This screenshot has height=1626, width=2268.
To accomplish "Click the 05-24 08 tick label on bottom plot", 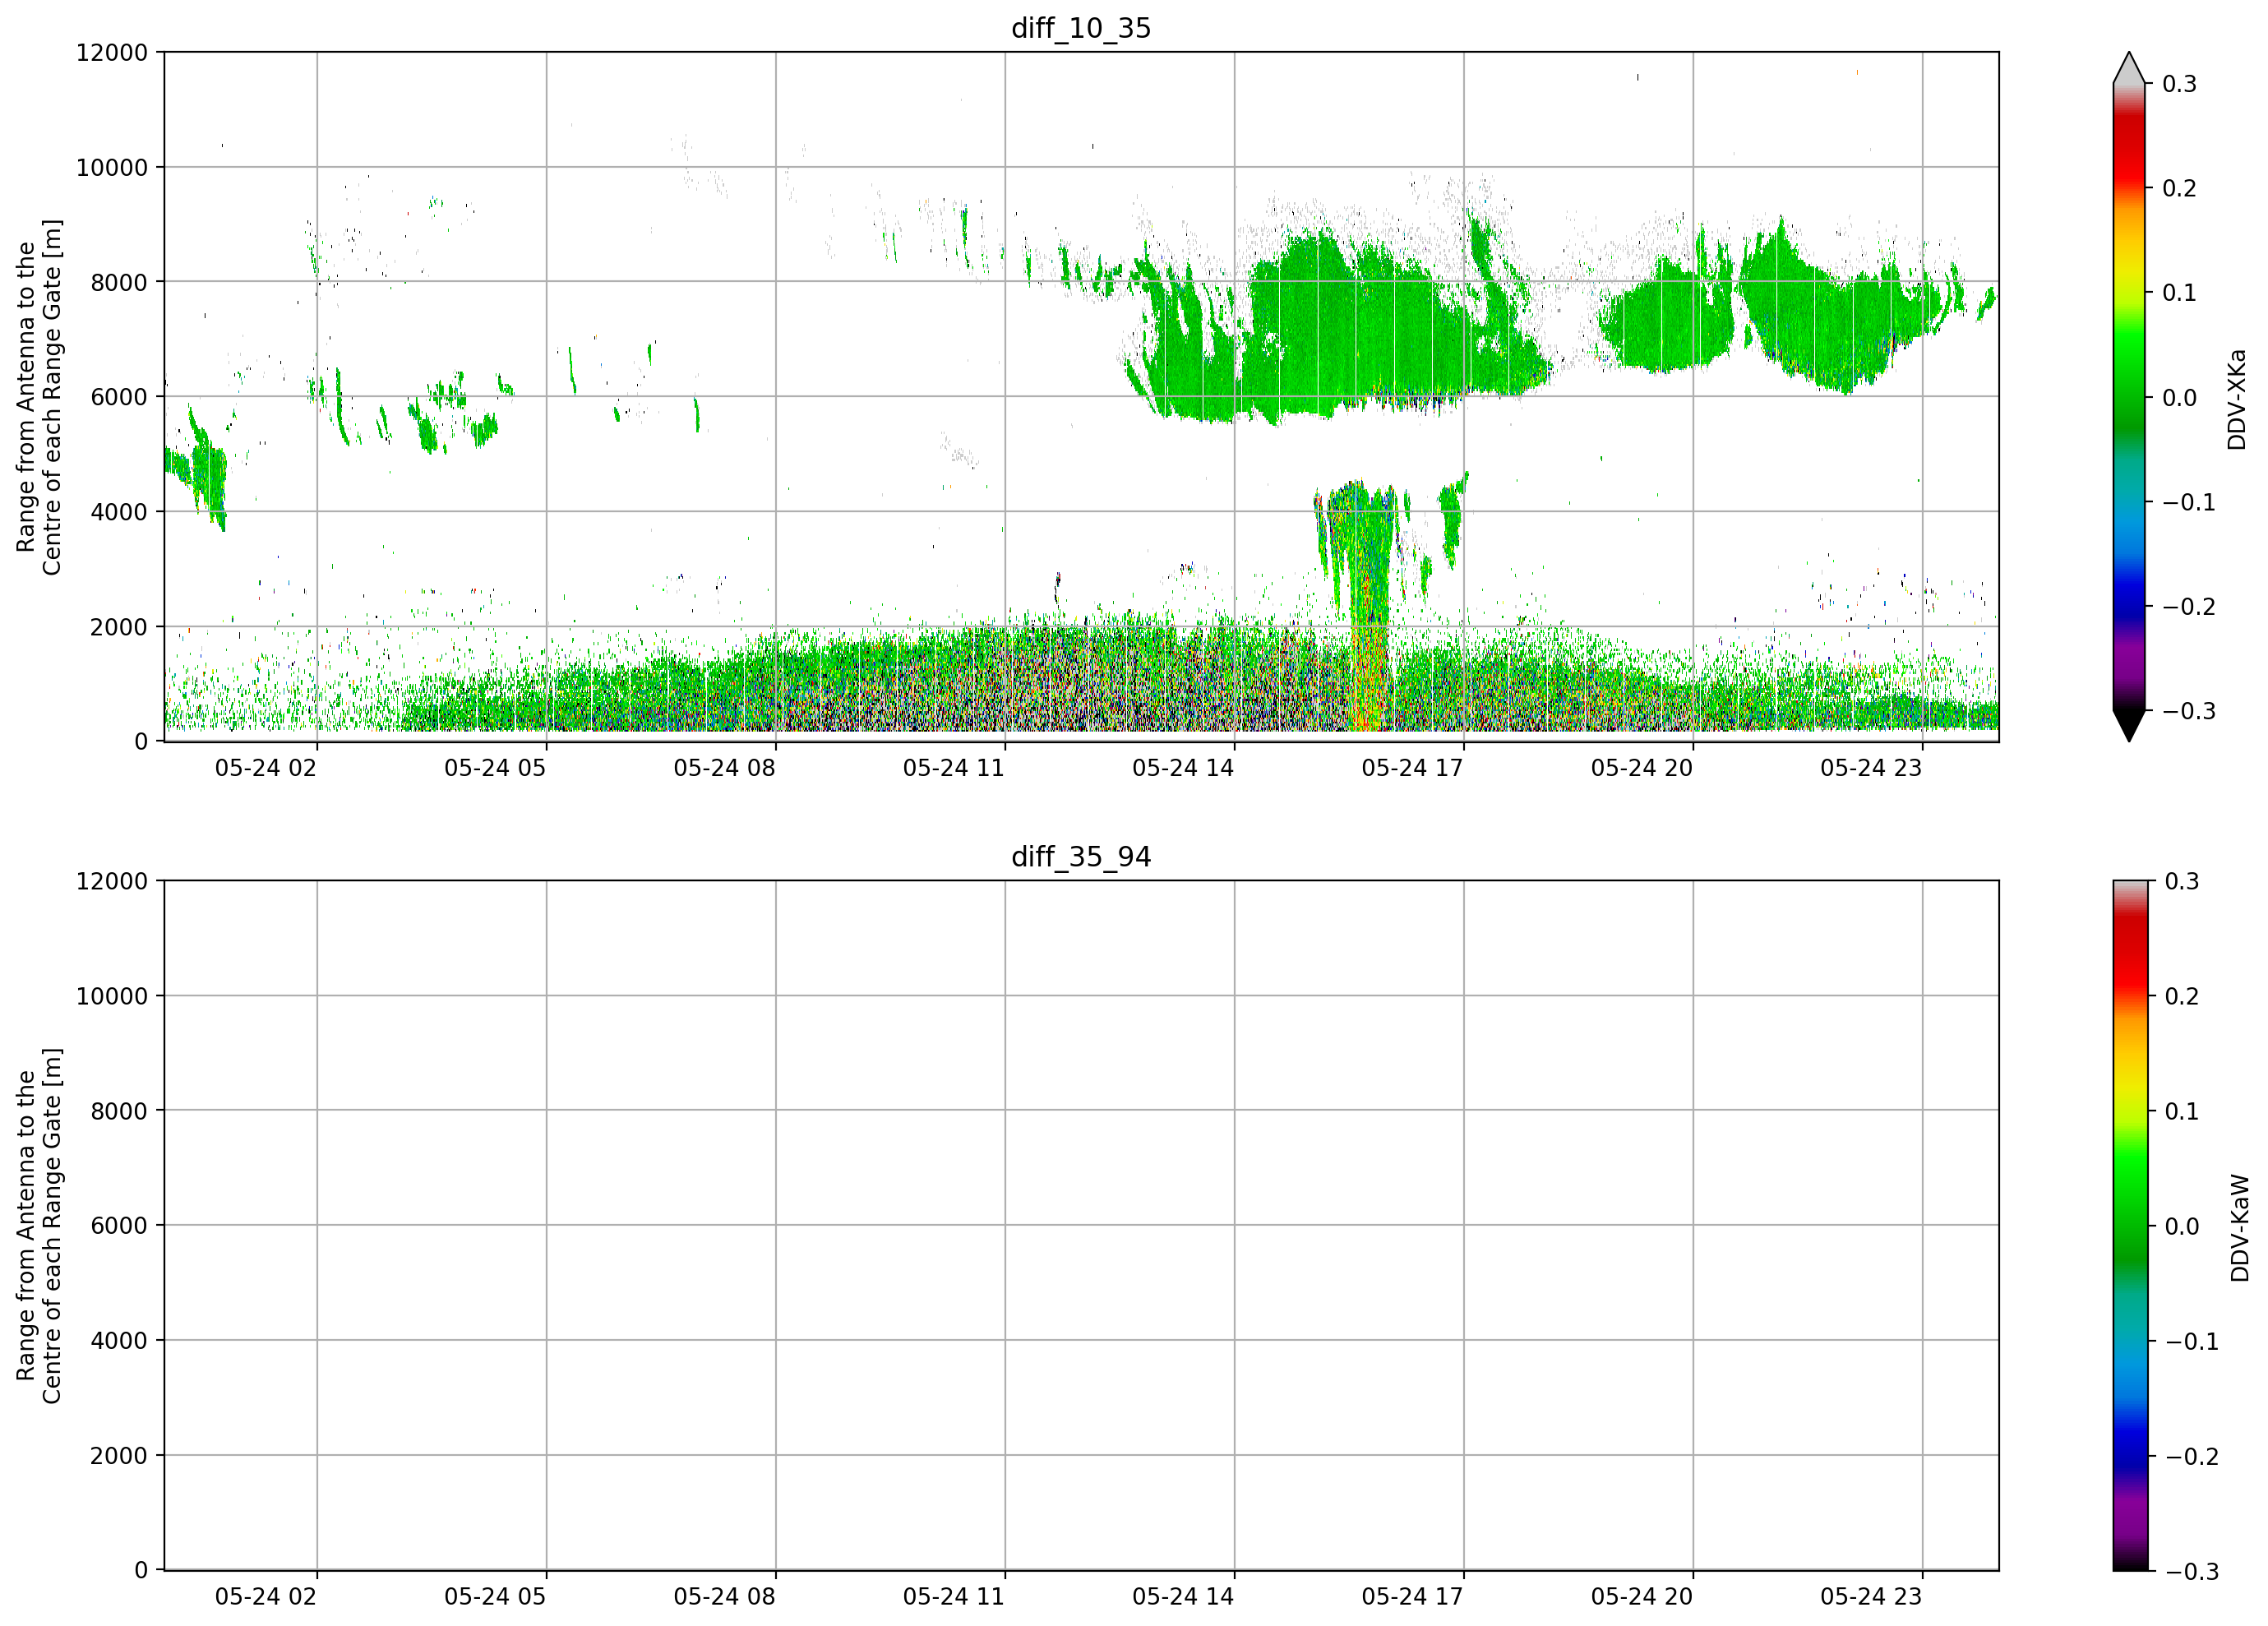I will click(x=724, y=1596).
